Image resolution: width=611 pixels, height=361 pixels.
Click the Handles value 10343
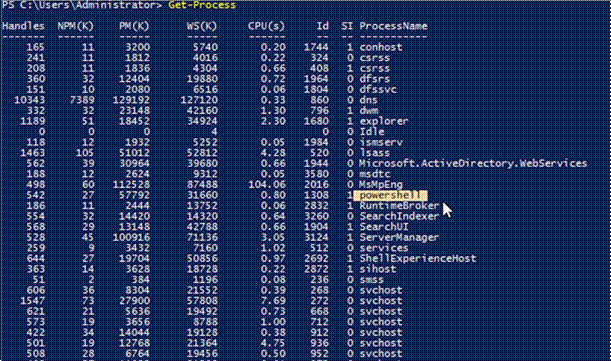pos(29,100)
